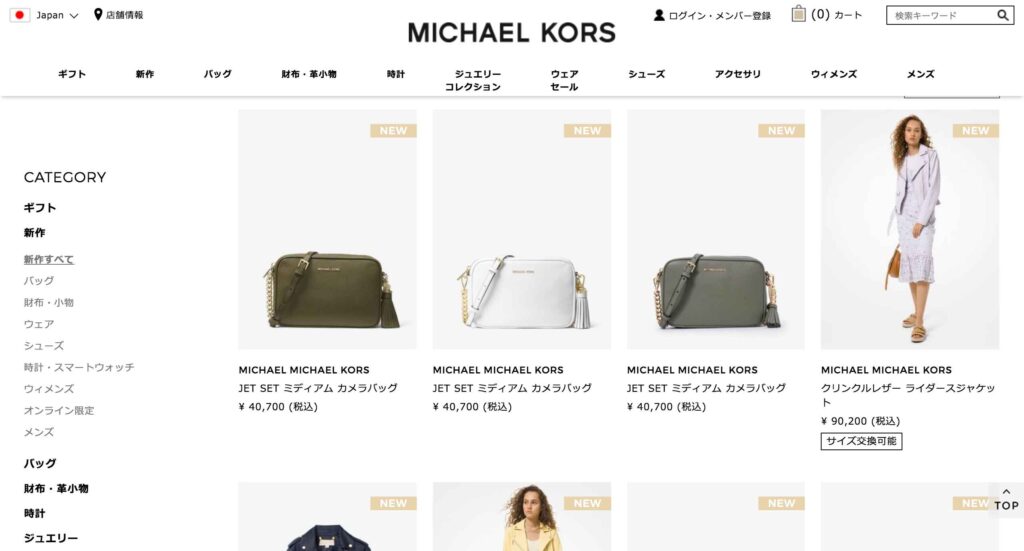
Task: Open the olive green camera bag thumbnail
Action: pos(327,229)
